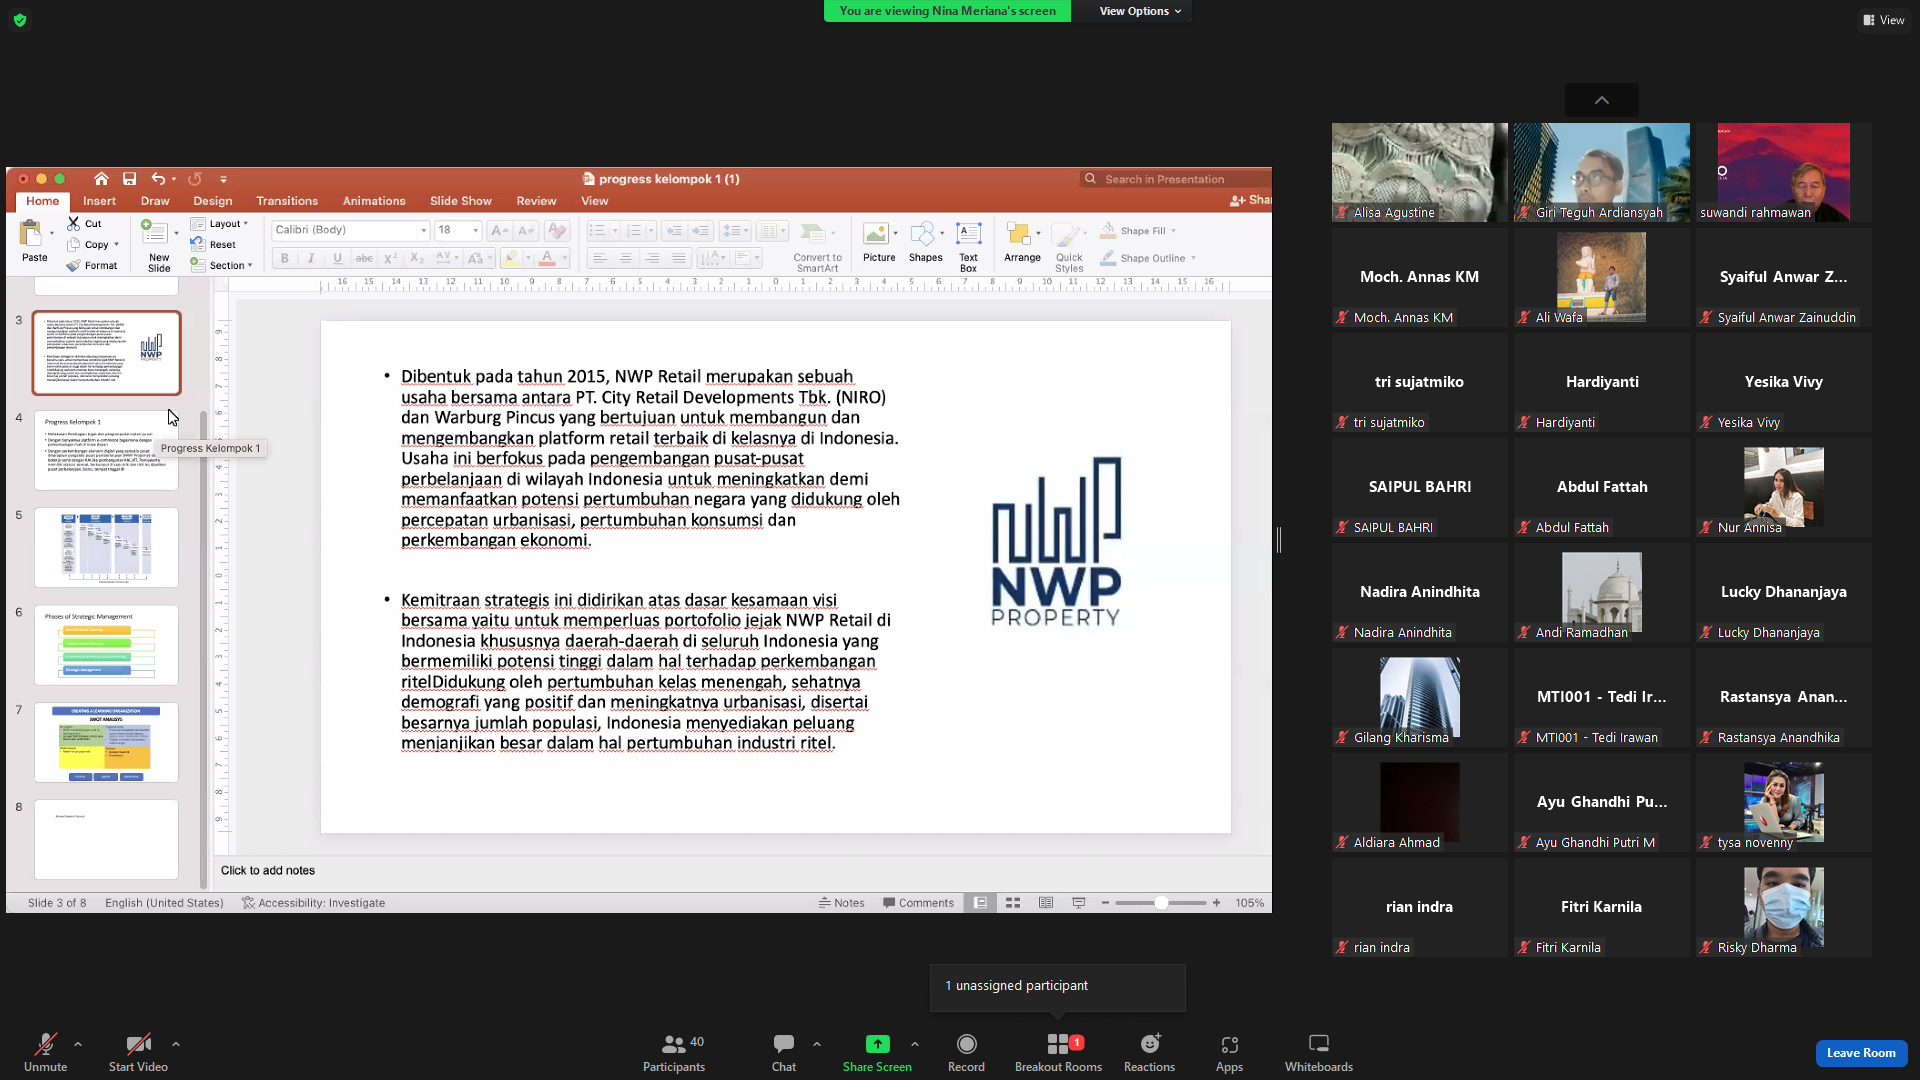Toggle Strikethrough formatting

(364, 258)
